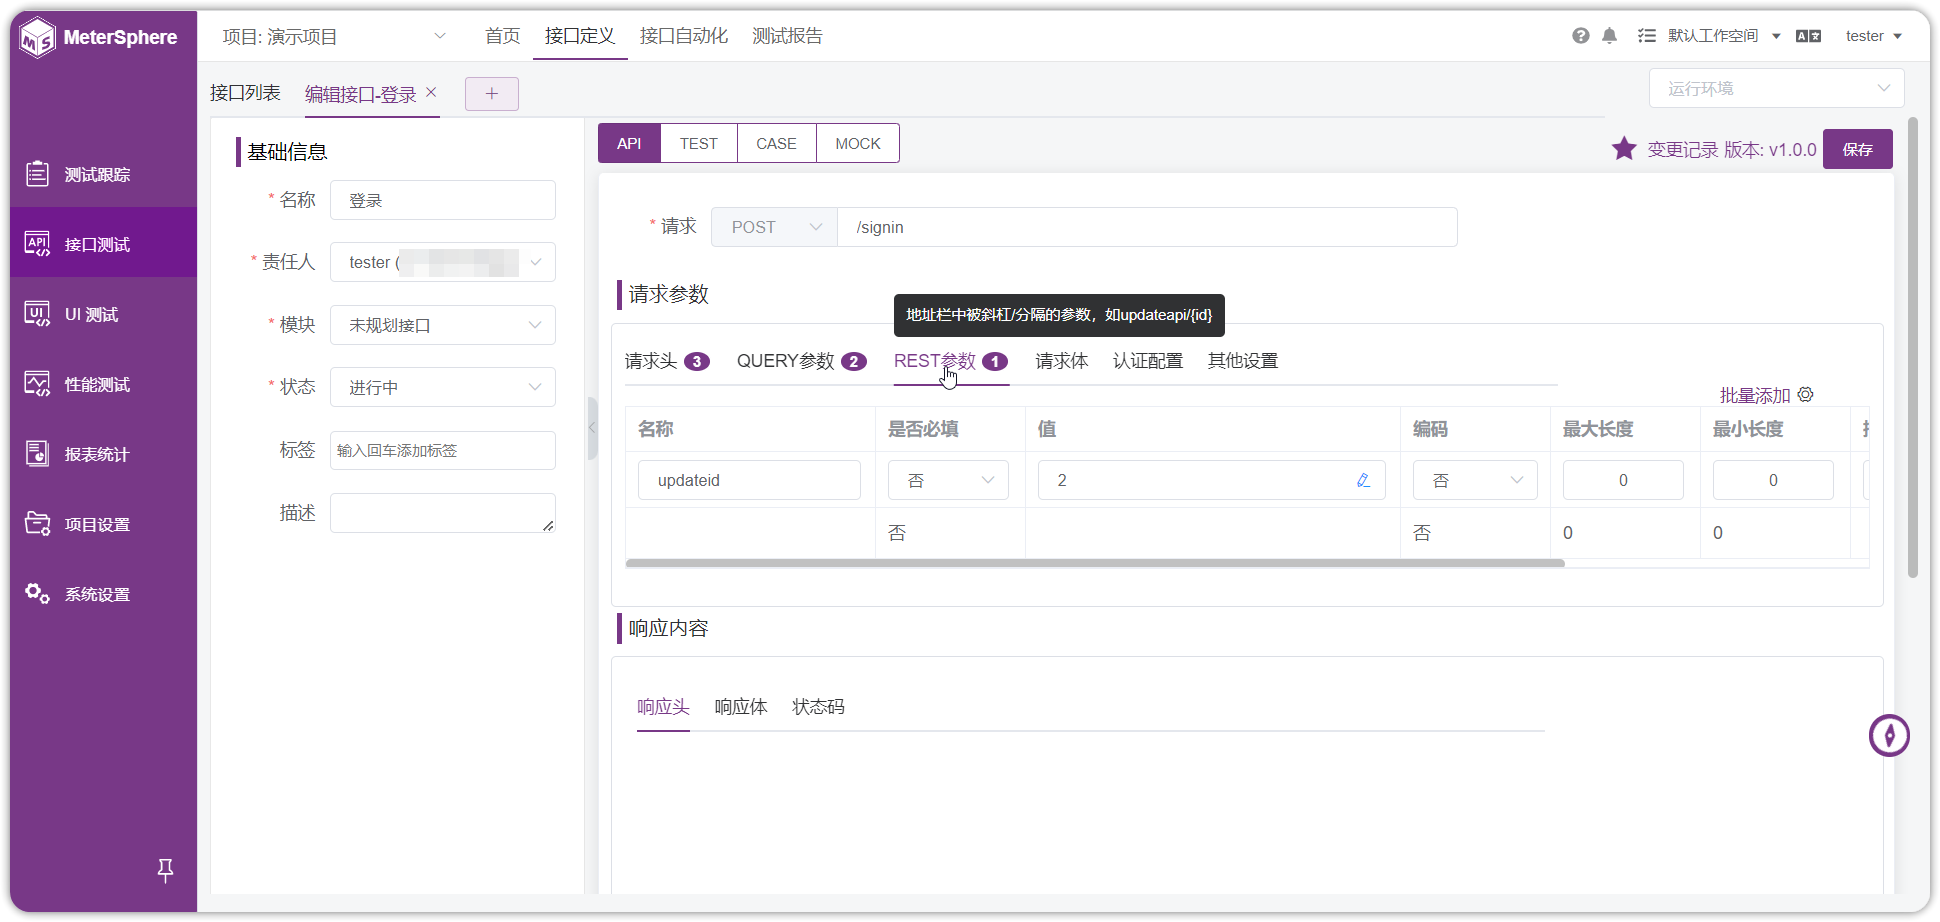The image size is (1940, 922).
Task: Click the MeterSphere logo icon
Action: (x=38, y=38)
